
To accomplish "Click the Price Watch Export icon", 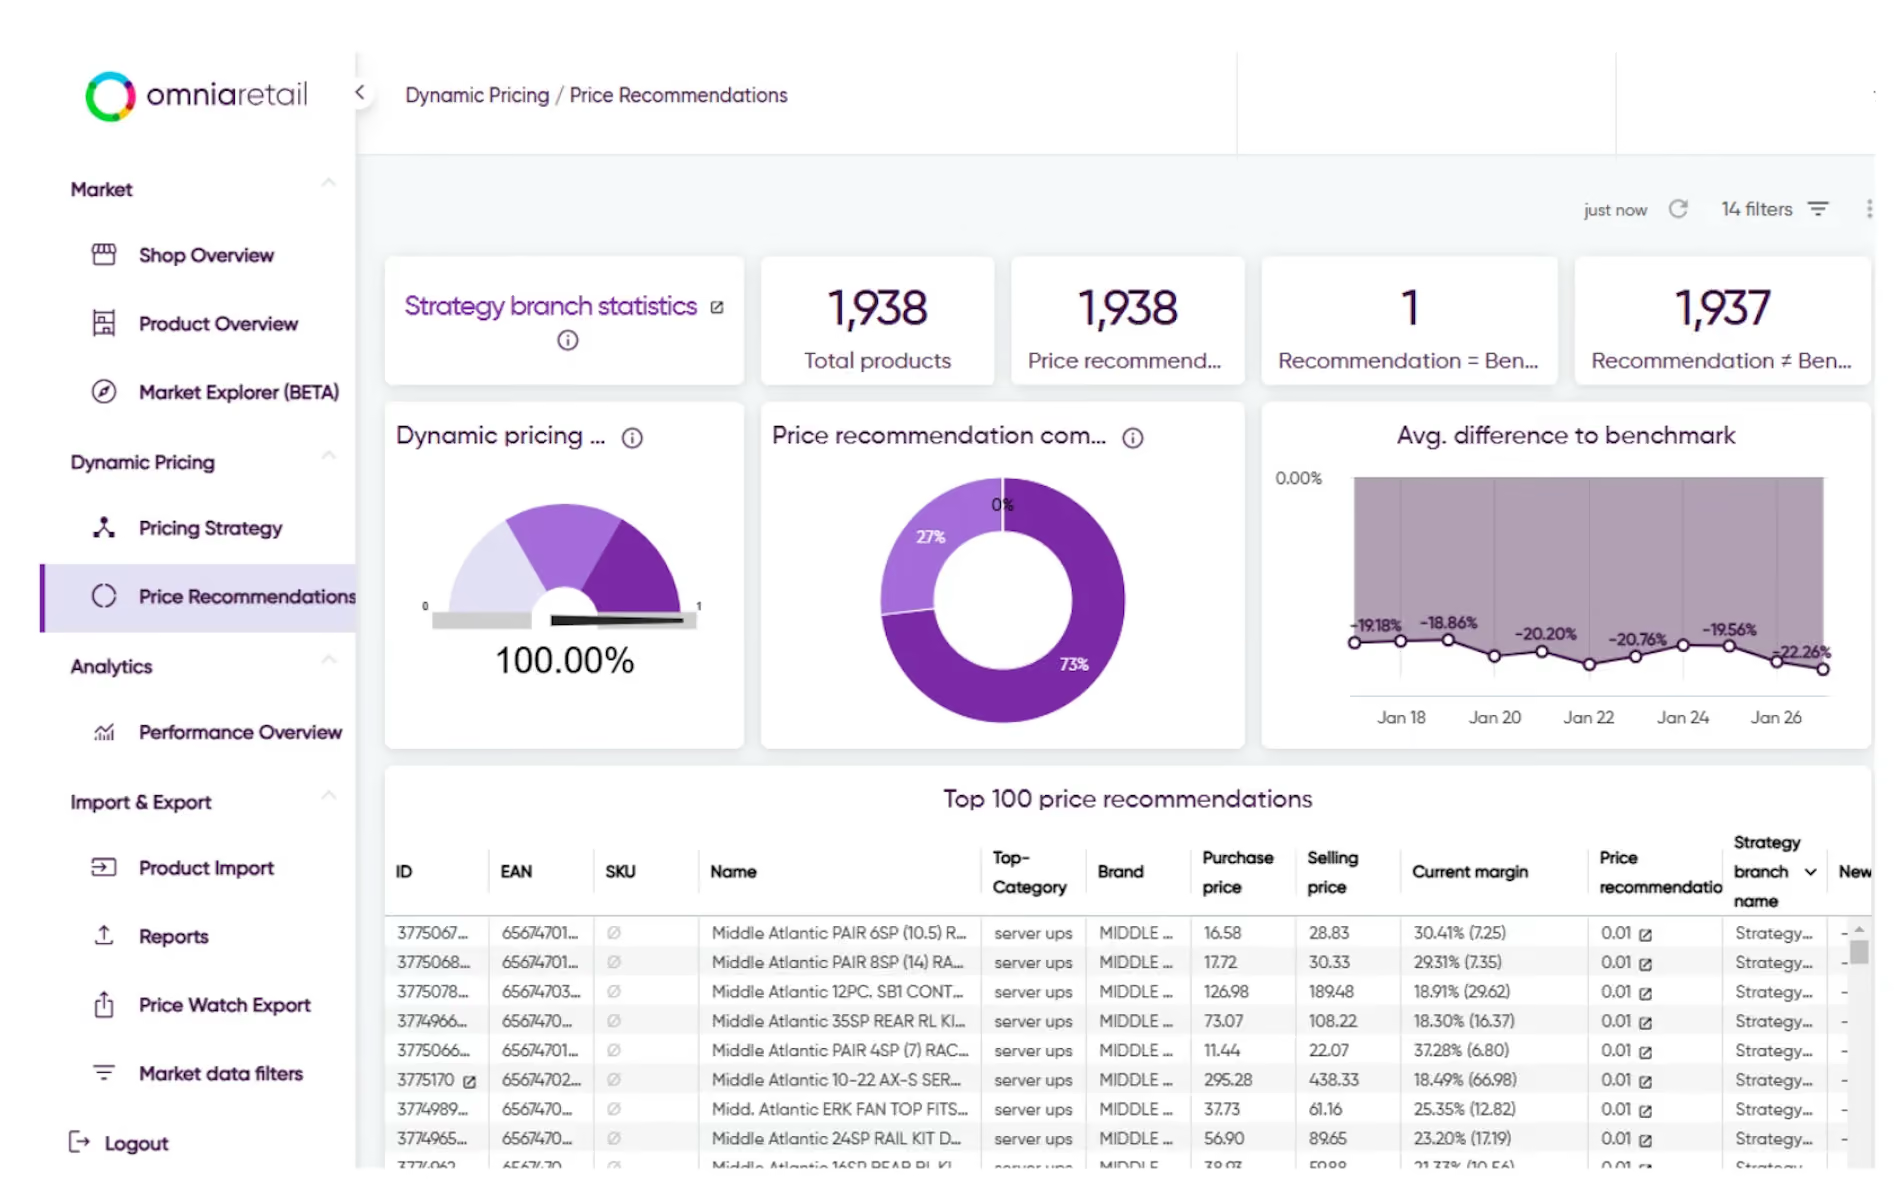I will (x=104, y=1004).
